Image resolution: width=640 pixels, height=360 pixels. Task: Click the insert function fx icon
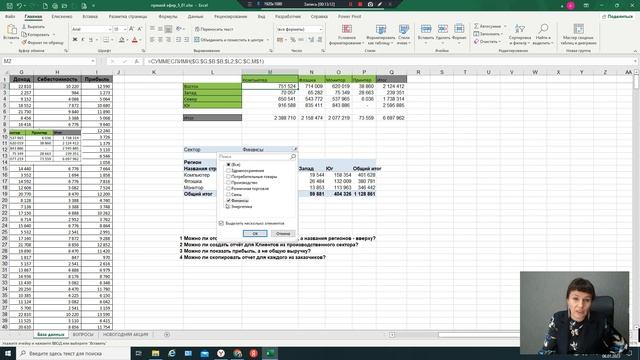[136, 61]
